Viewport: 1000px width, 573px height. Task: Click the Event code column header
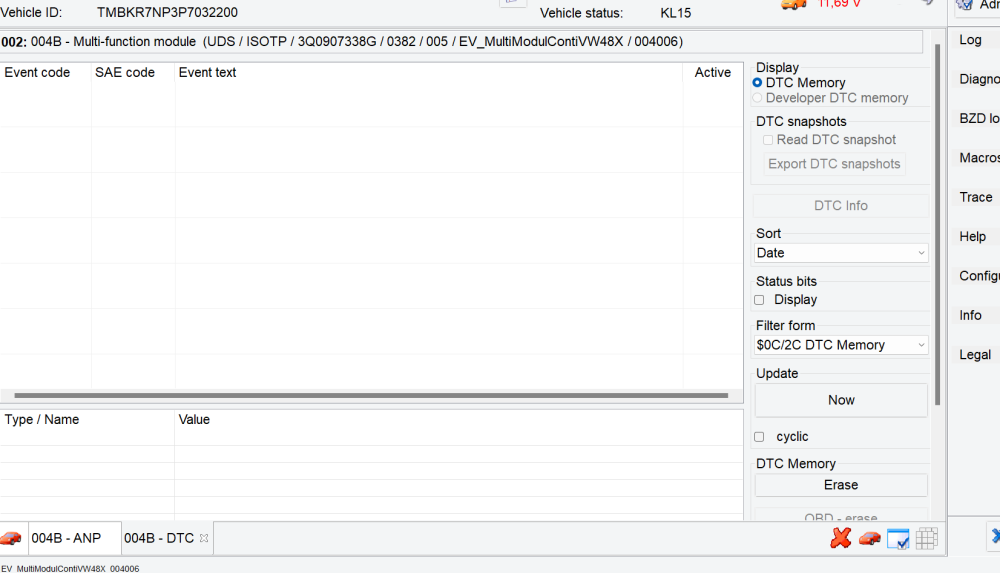pos(37,72)
